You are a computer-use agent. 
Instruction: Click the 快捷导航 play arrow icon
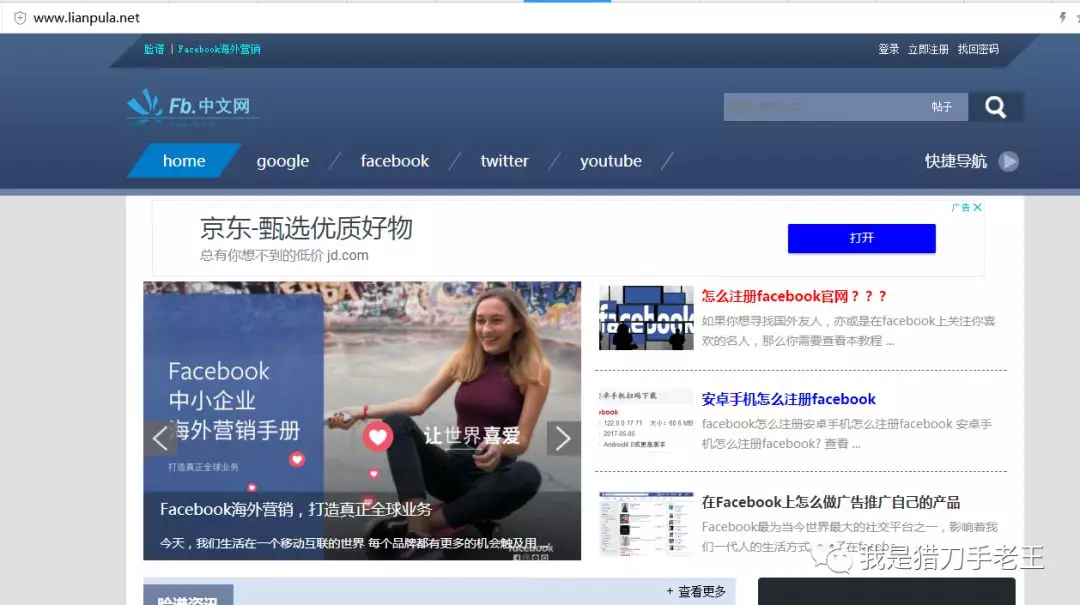[x=1008, y=161]
